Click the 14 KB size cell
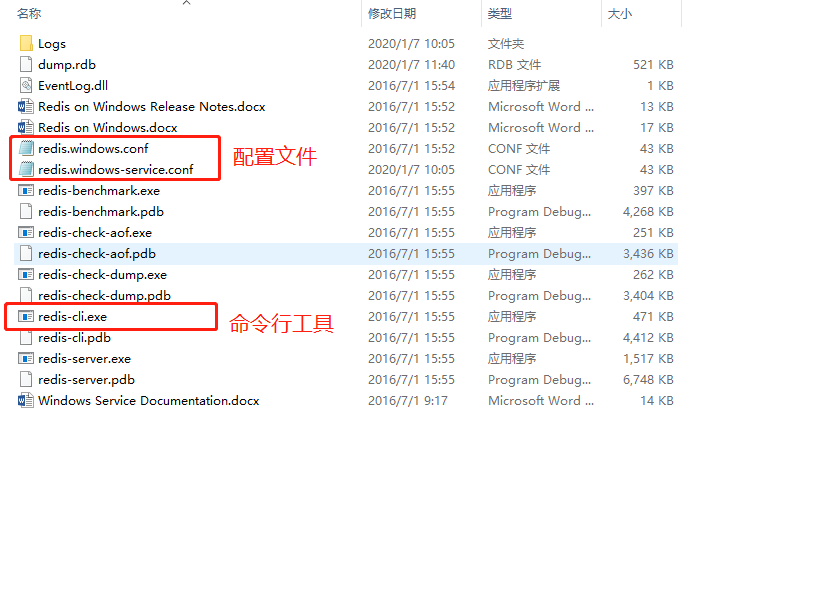 tap(657, 401)
